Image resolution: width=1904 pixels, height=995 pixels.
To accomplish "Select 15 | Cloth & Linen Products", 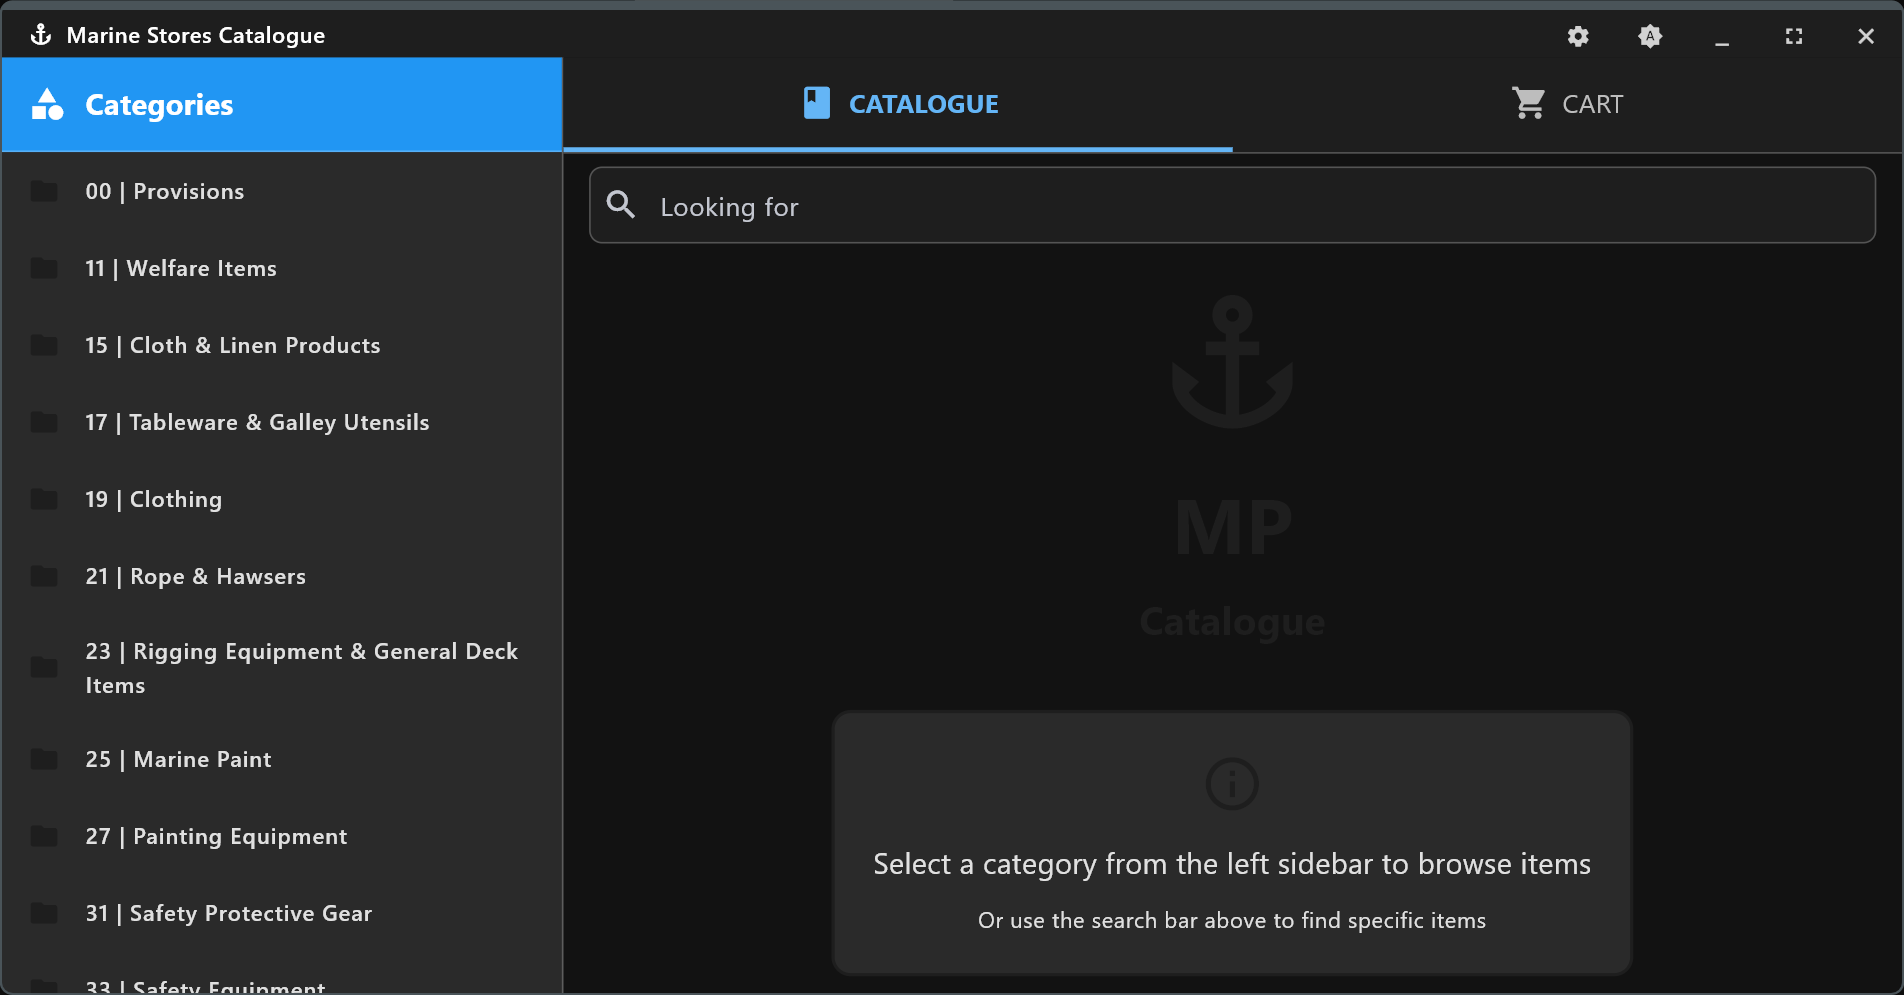I will pyautogui.click(x=282, y=345).
